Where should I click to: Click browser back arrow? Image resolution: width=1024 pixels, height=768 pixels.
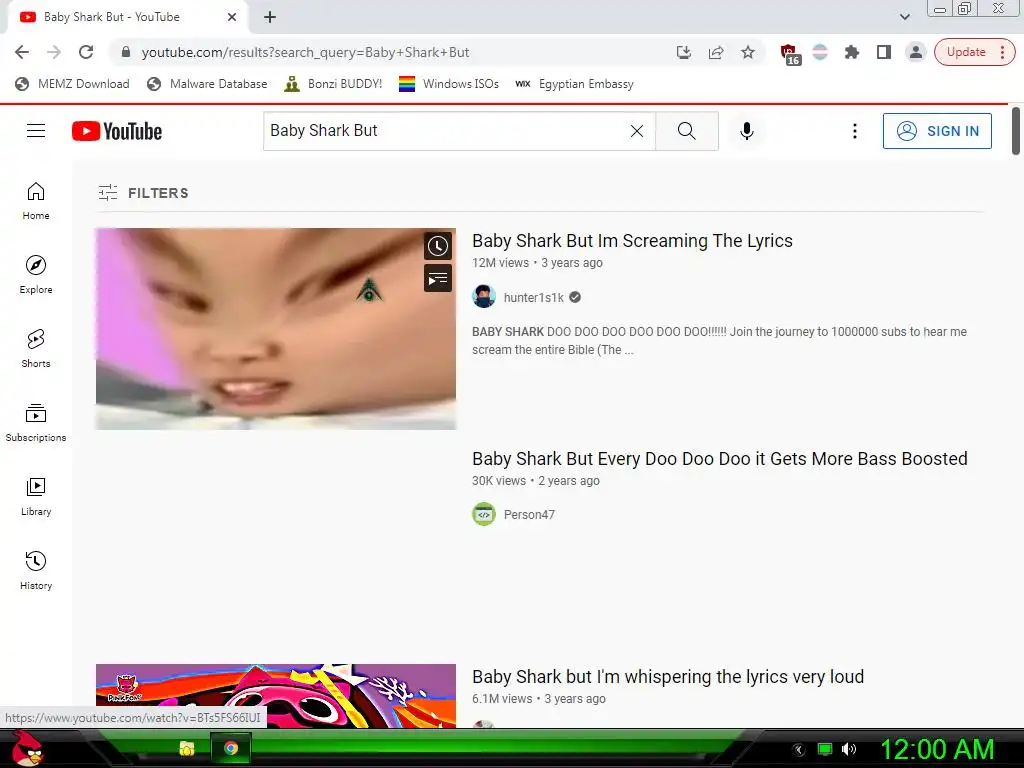point(22,52)
